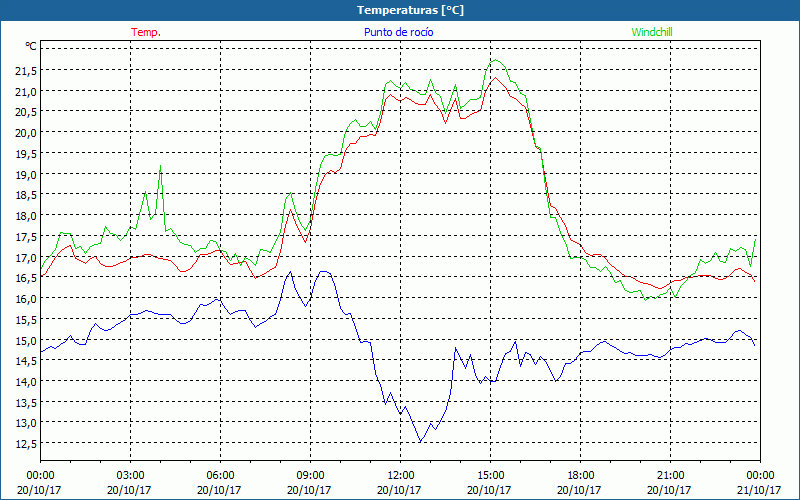
Task: Click the dew point minimum near 12:30
Action: (x=420, y=441)
